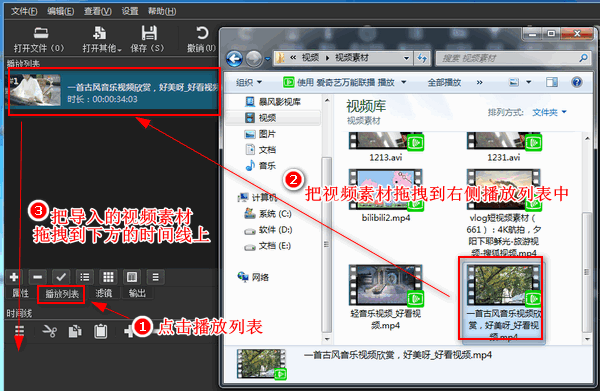Click the 打开其他 toolbar icon
The width and height of the screenshot is (600, 391).
(x=99, y=33)
